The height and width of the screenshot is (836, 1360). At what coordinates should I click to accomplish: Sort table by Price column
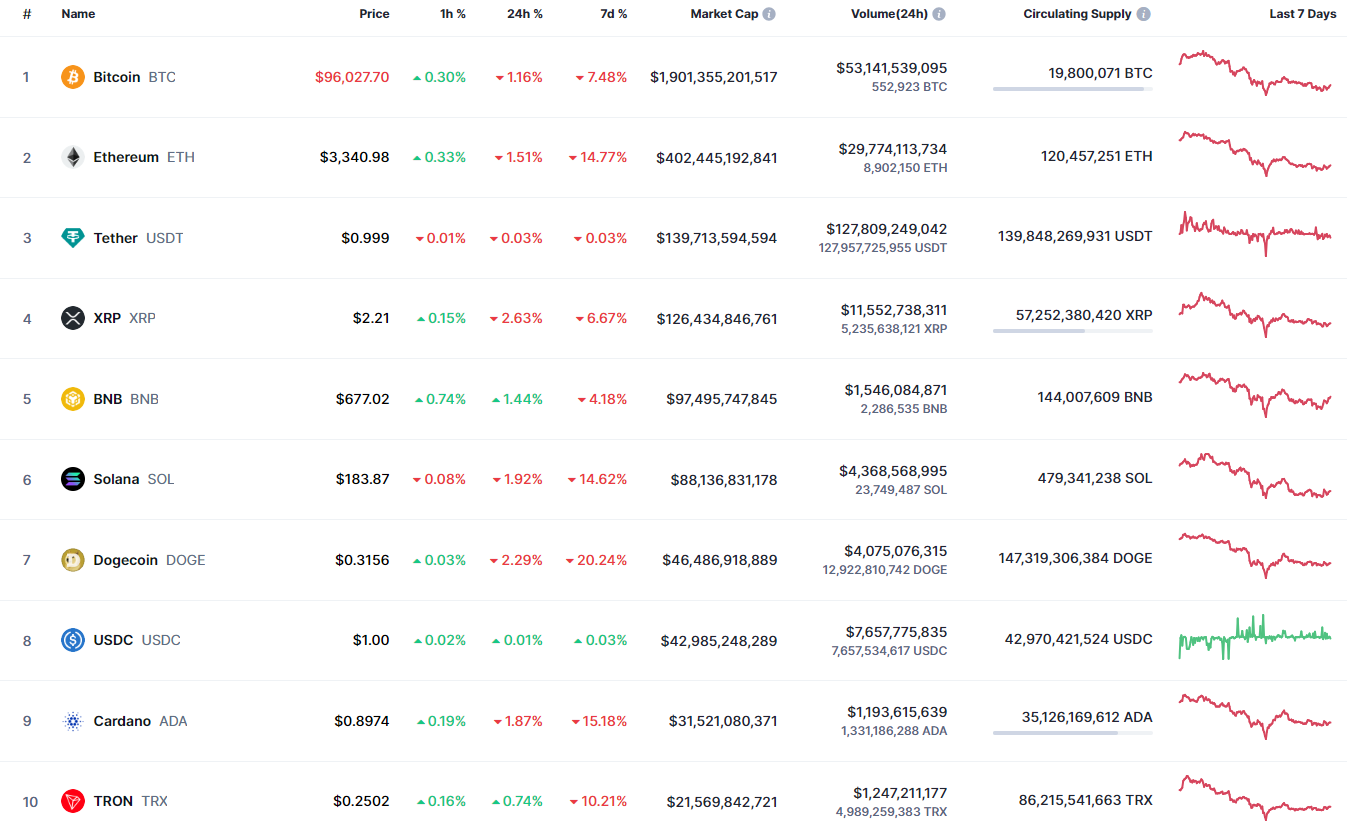pos(374,15)
